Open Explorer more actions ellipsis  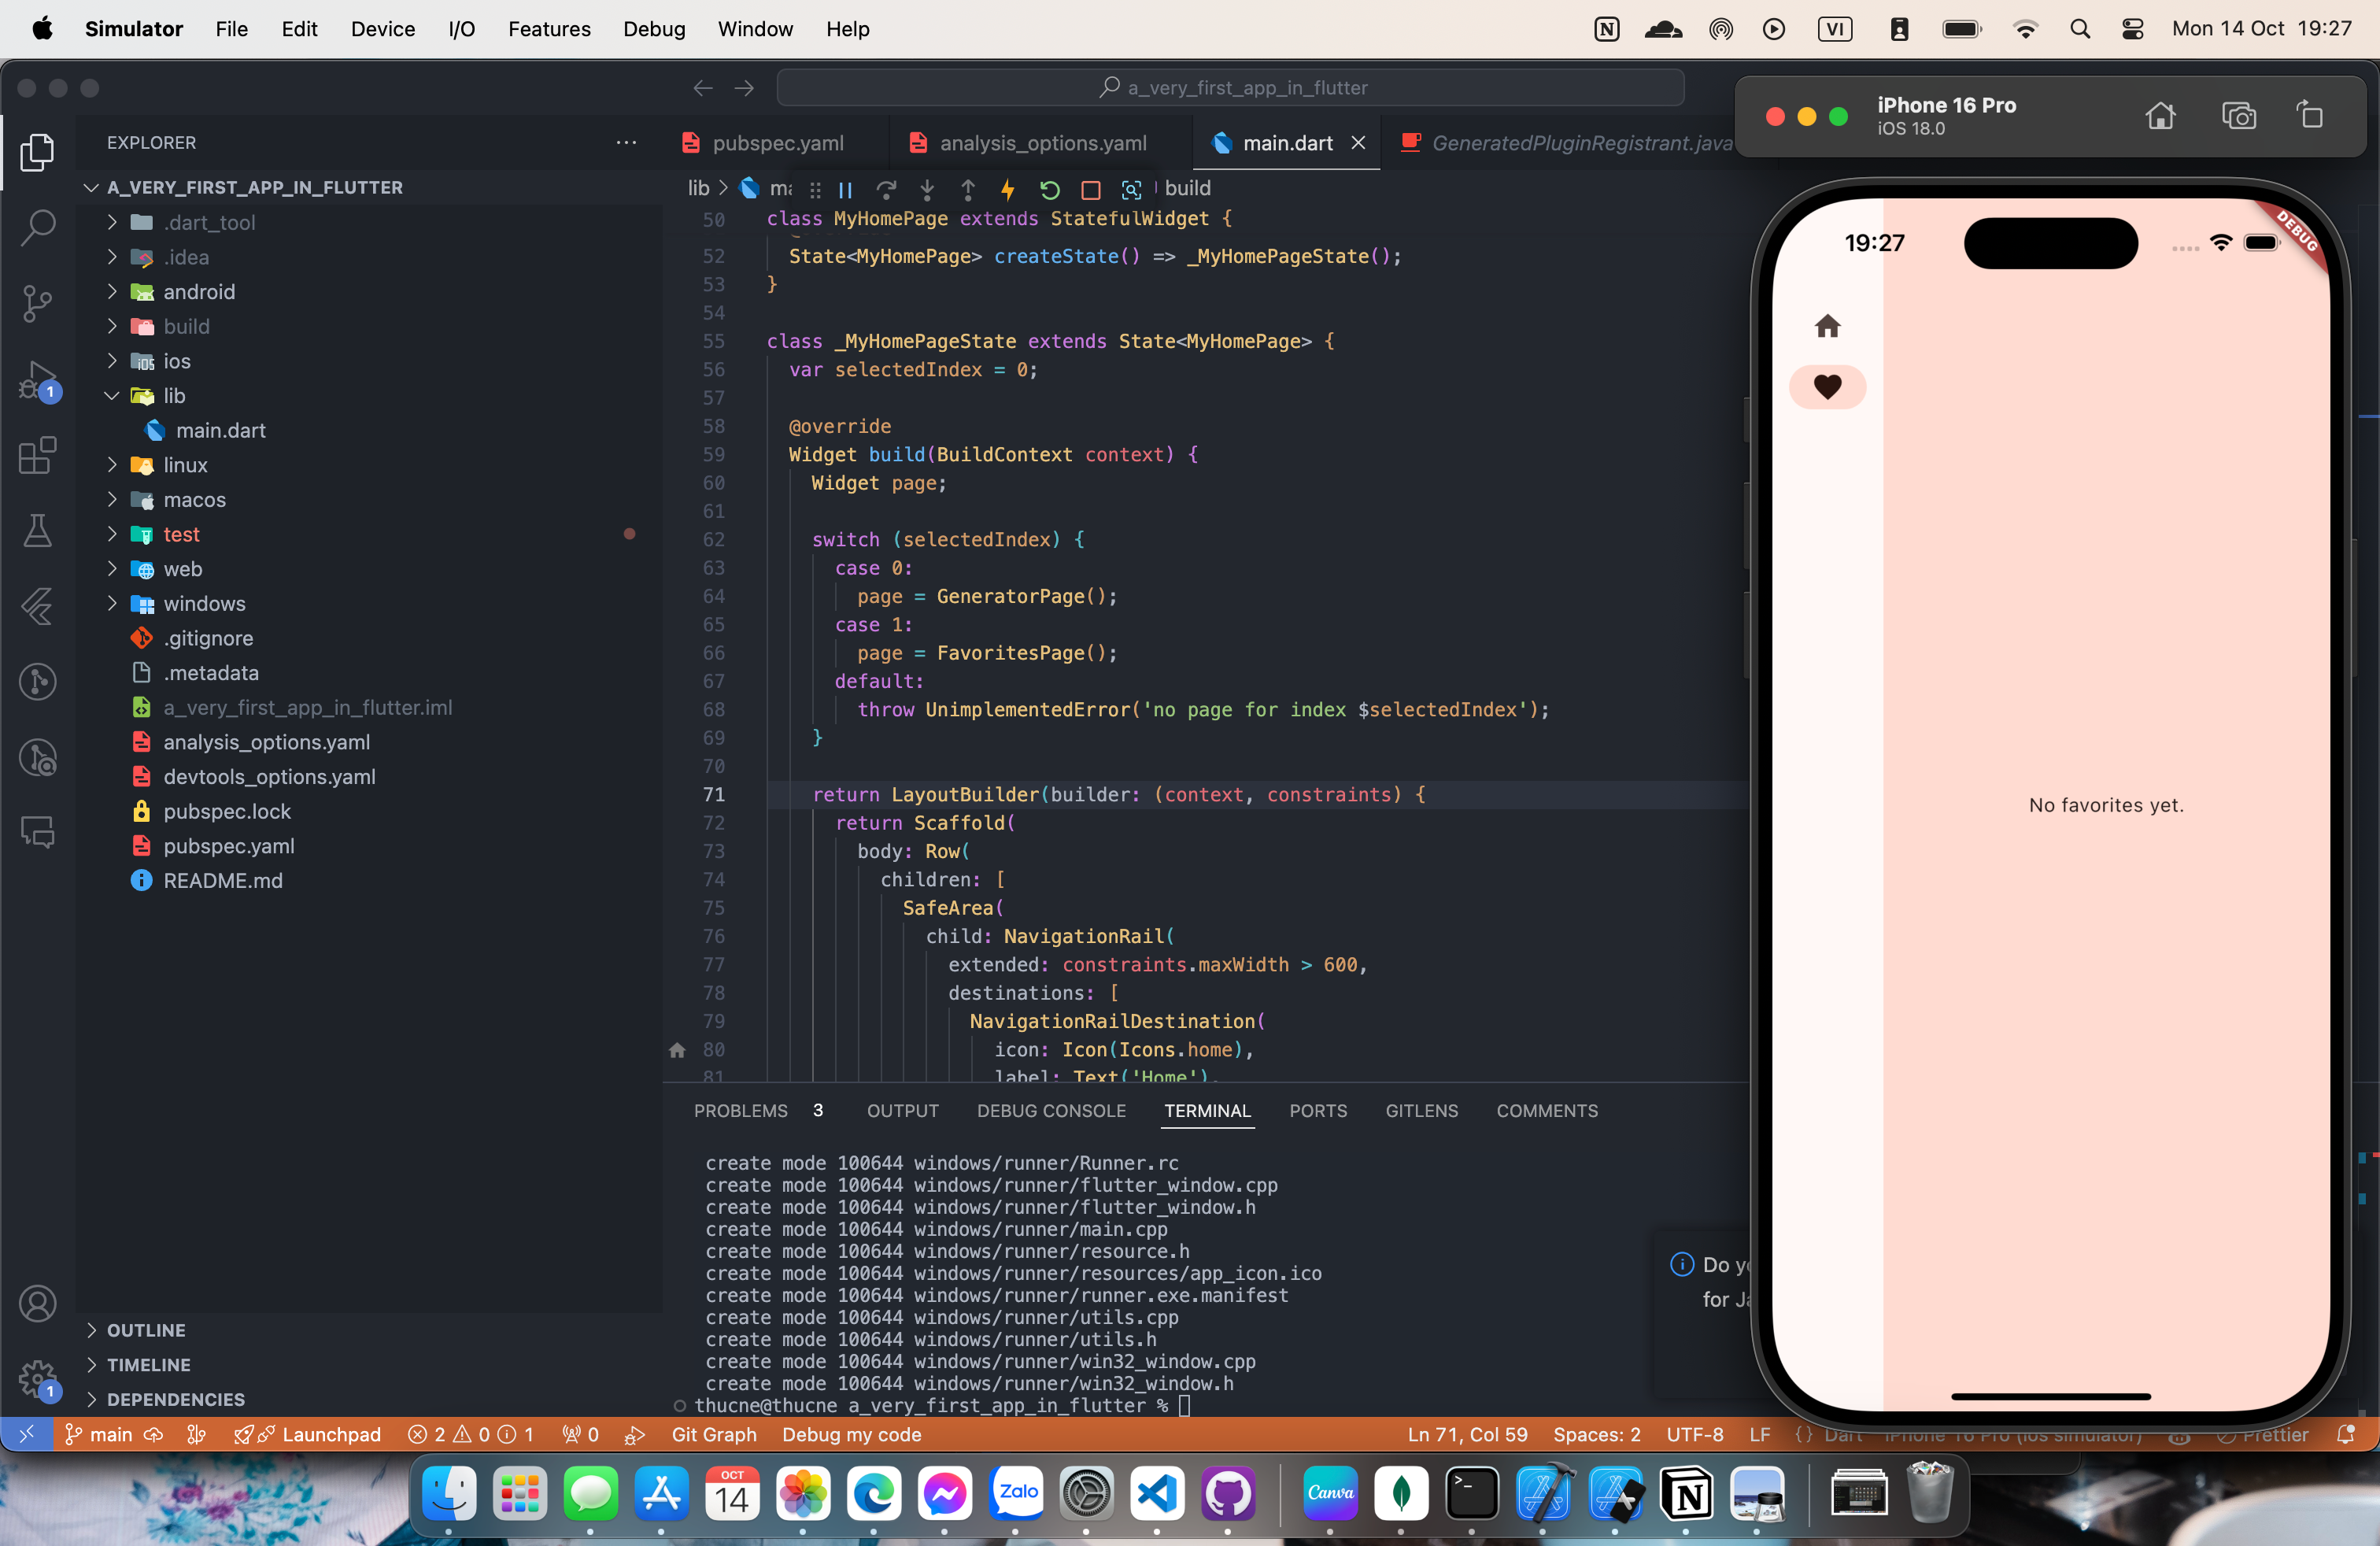[626, 142]
